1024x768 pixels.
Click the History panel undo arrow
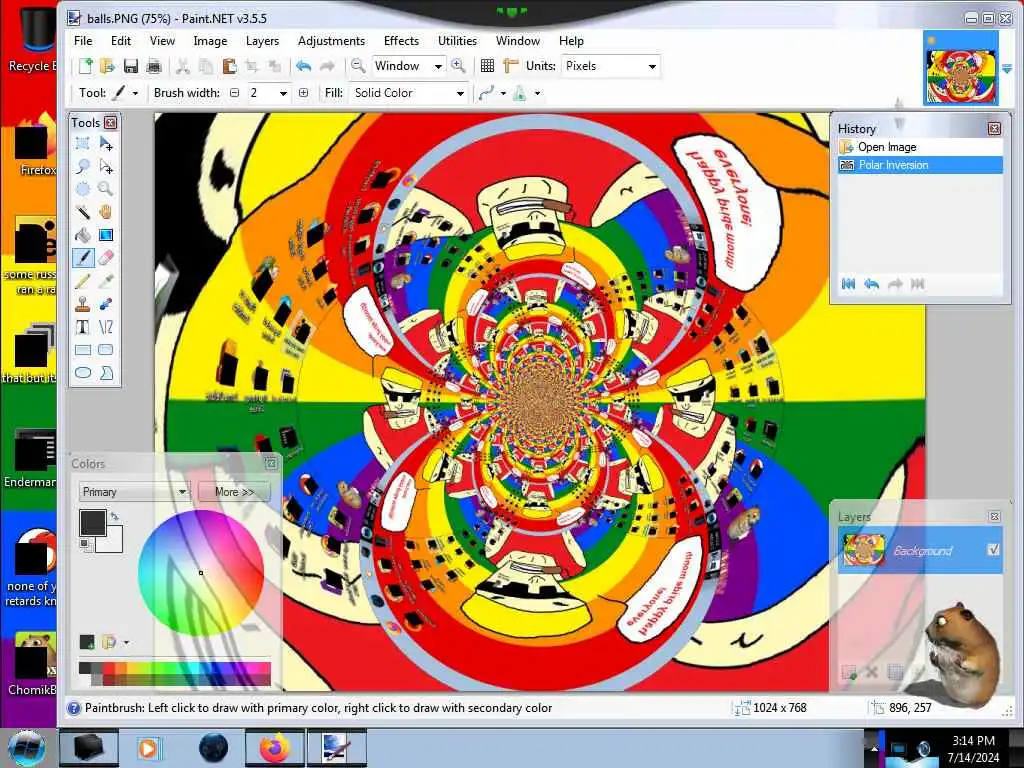871,283
